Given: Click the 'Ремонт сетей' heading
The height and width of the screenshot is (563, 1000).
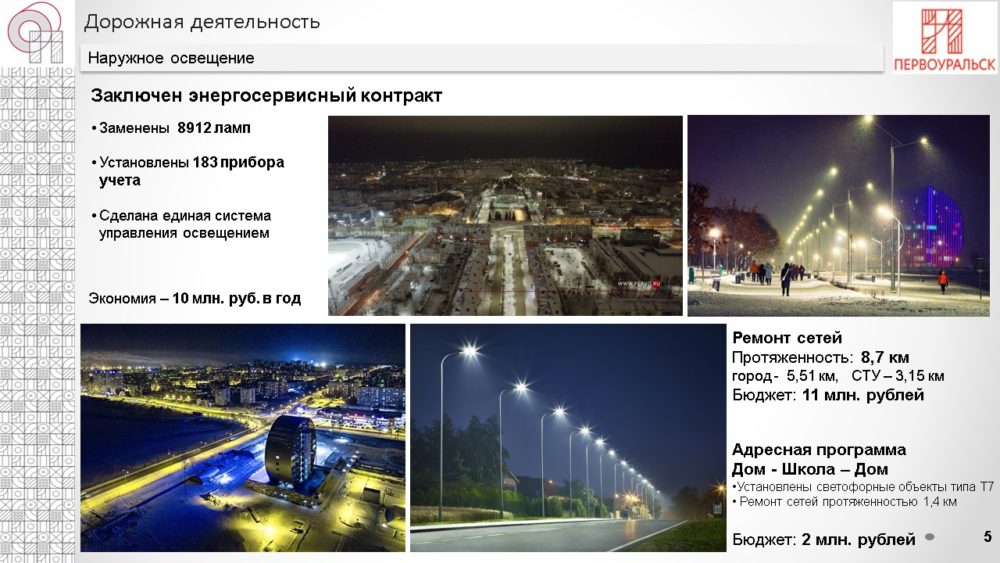Looking at the screenshot, I should pyautogui.click(x=787, y=338).
